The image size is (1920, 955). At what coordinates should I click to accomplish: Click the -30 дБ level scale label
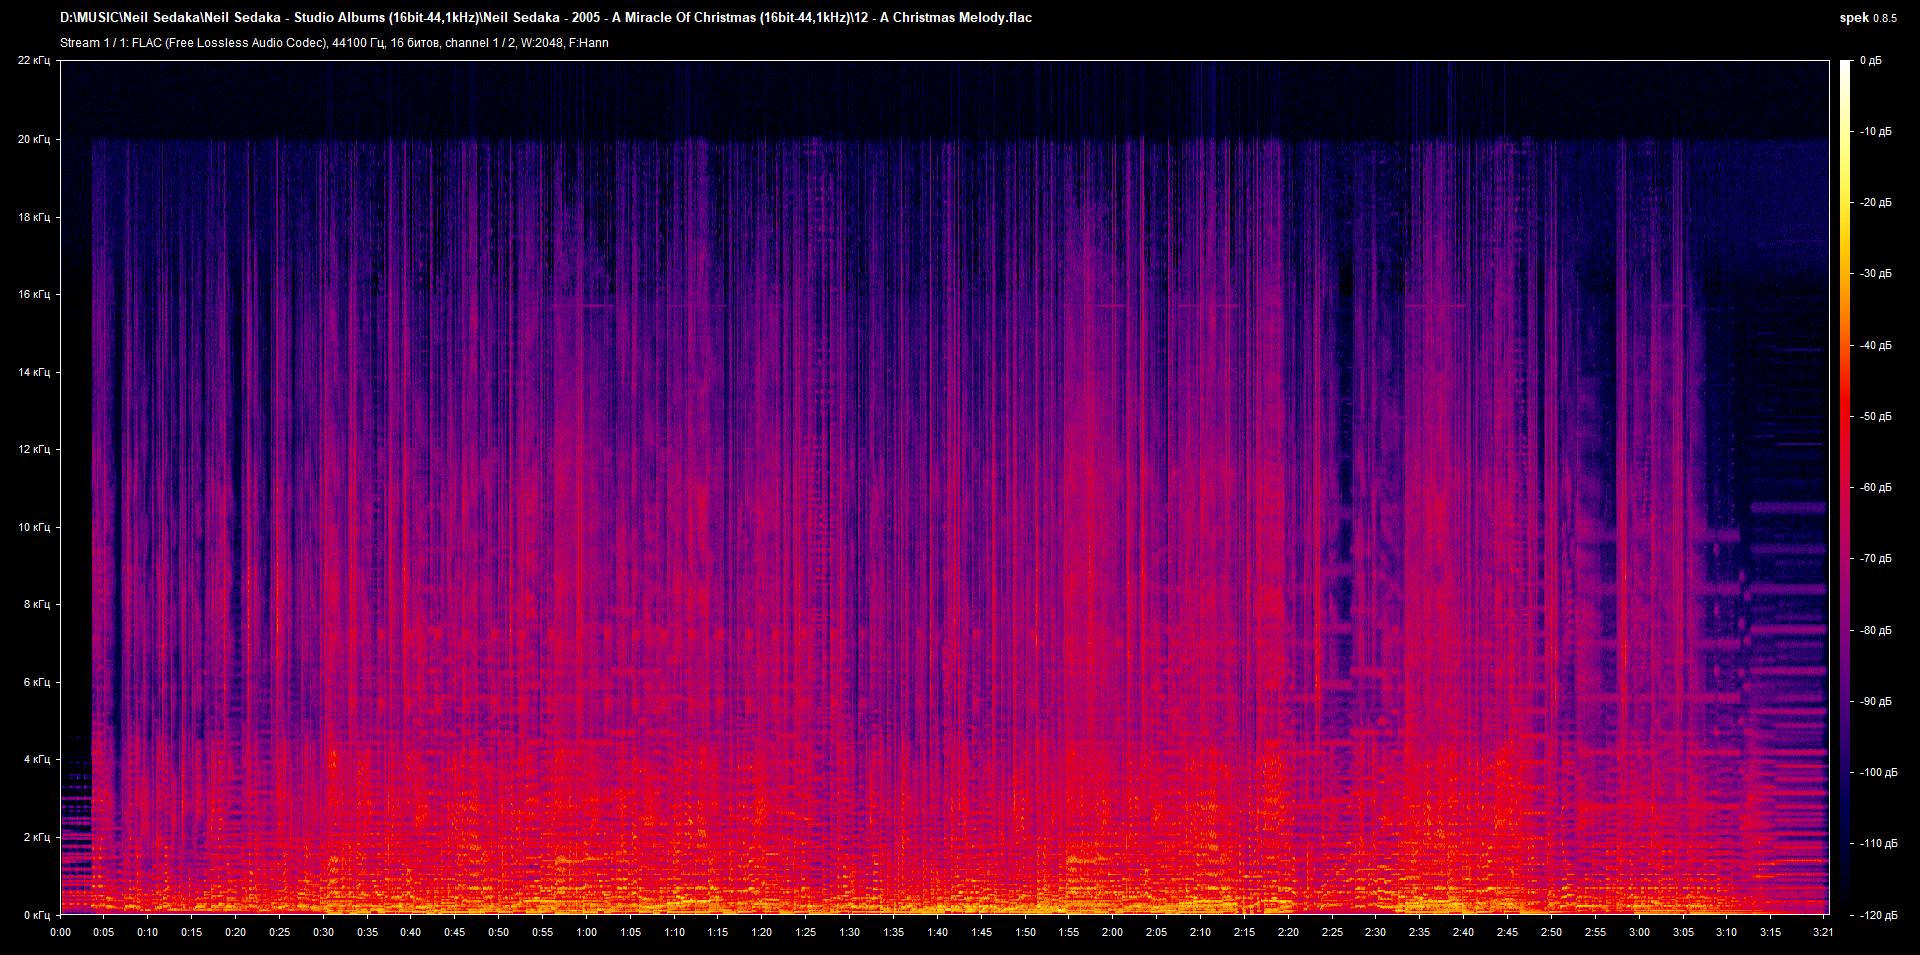point(1874,273)
